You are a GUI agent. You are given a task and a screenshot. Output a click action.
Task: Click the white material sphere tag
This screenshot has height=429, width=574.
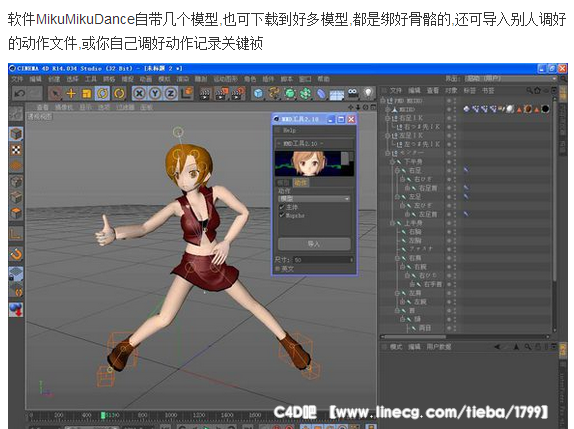(x=510, y=109)
